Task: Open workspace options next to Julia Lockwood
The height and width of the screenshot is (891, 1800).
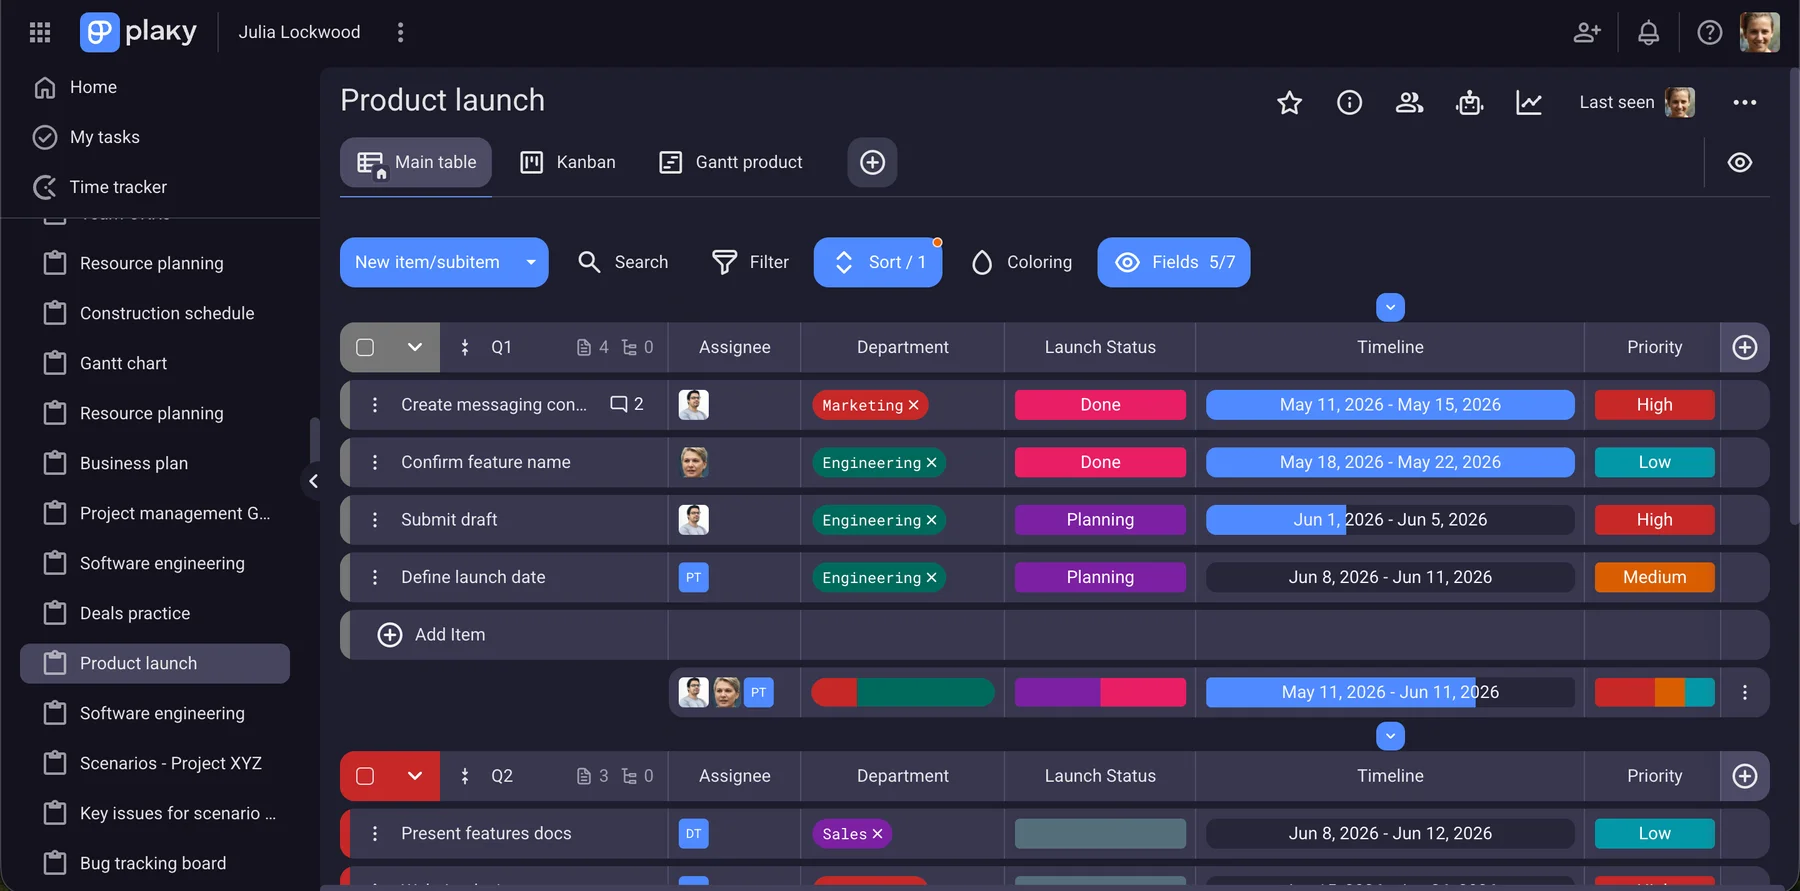Action: tap(401, 32)
